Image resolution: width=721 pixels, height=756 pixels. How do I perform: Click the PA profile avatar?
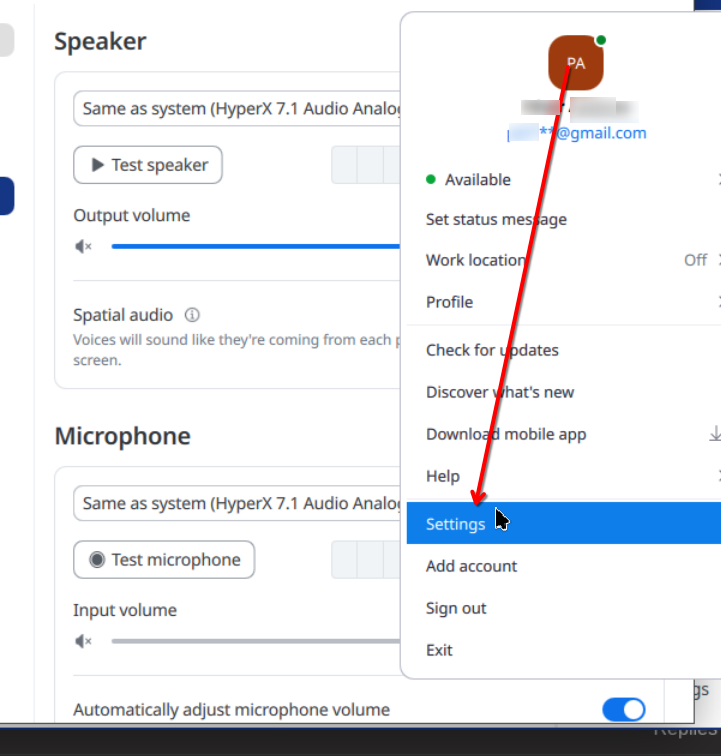[x=575, y=63]
